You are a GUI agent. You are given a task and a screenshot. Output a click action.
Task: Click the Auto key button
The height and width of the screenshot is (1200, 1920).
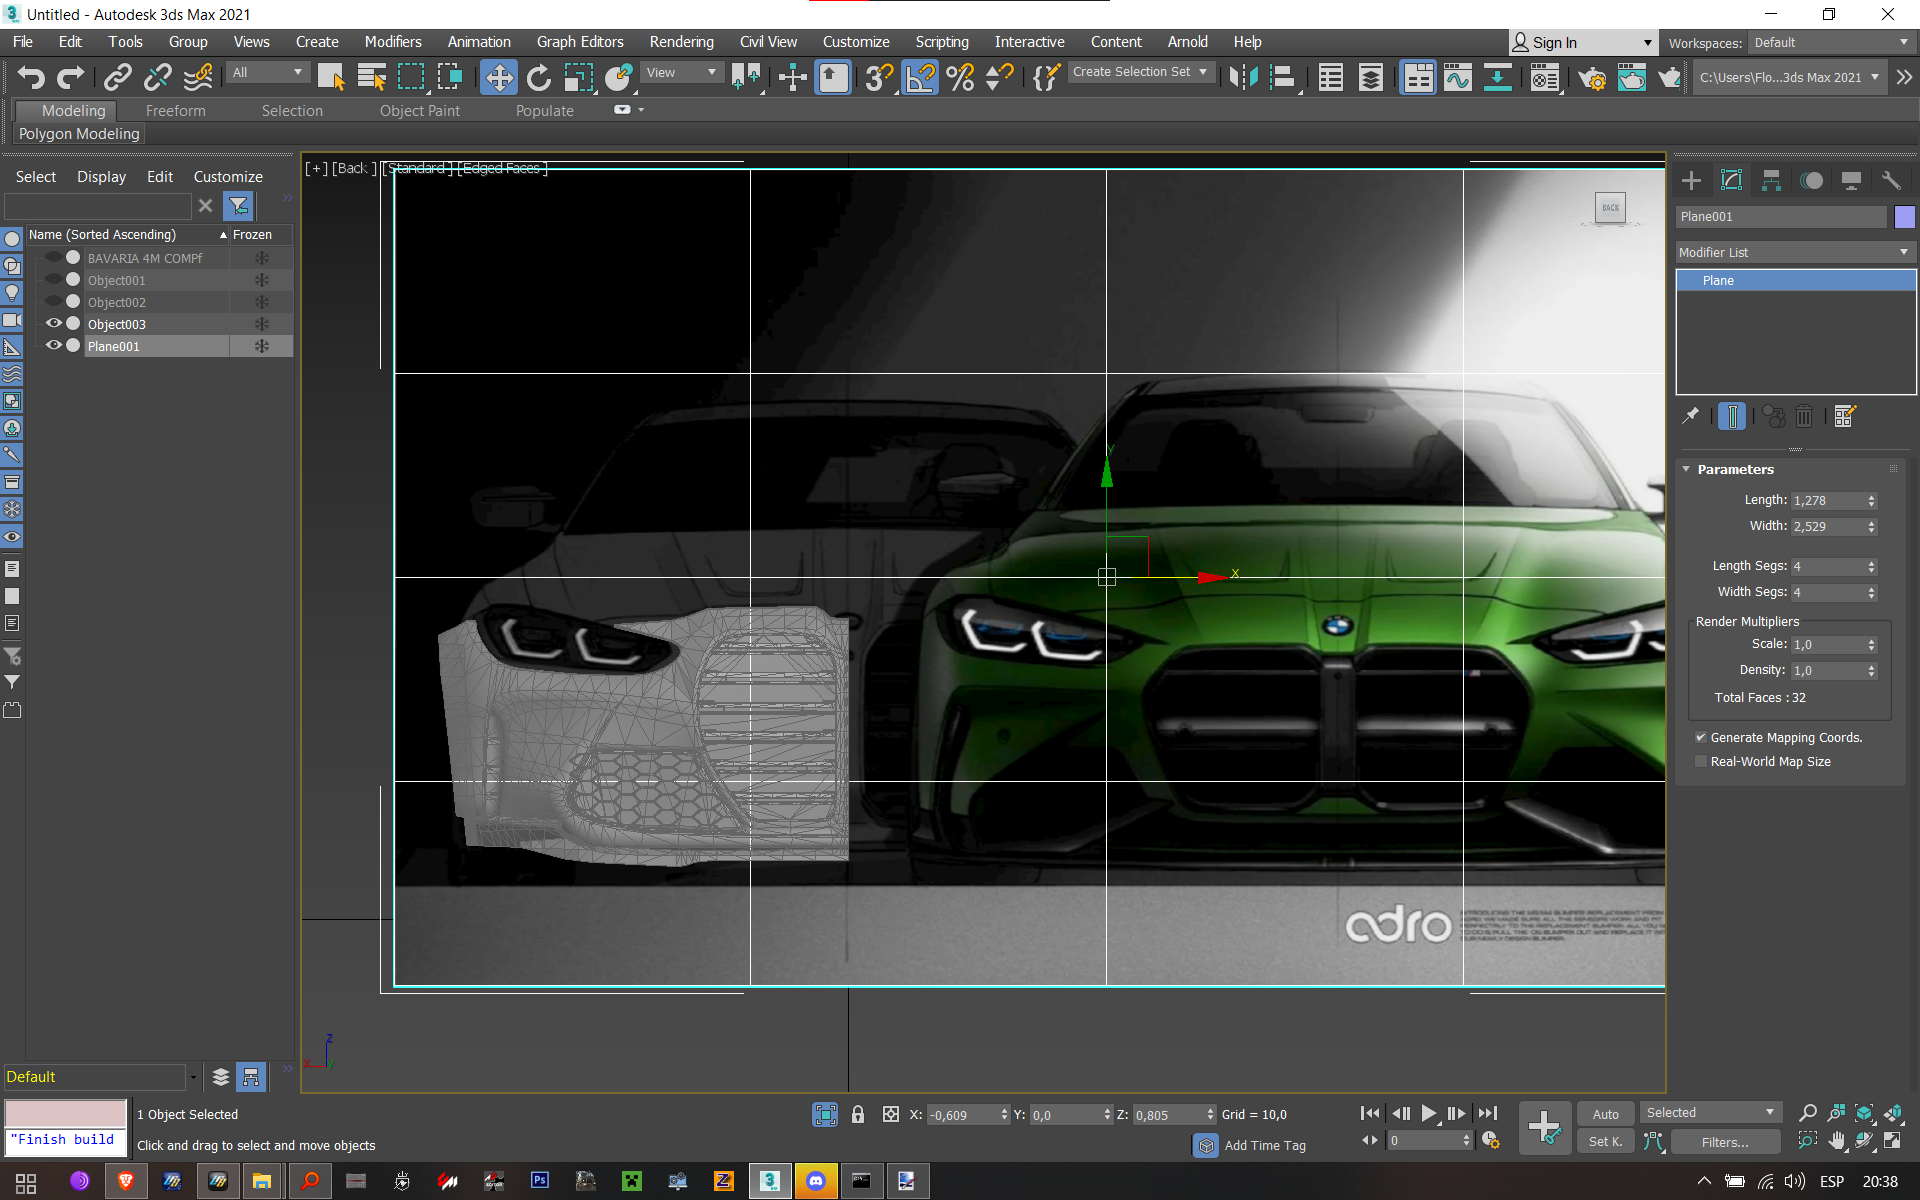pos(1605,1114)
